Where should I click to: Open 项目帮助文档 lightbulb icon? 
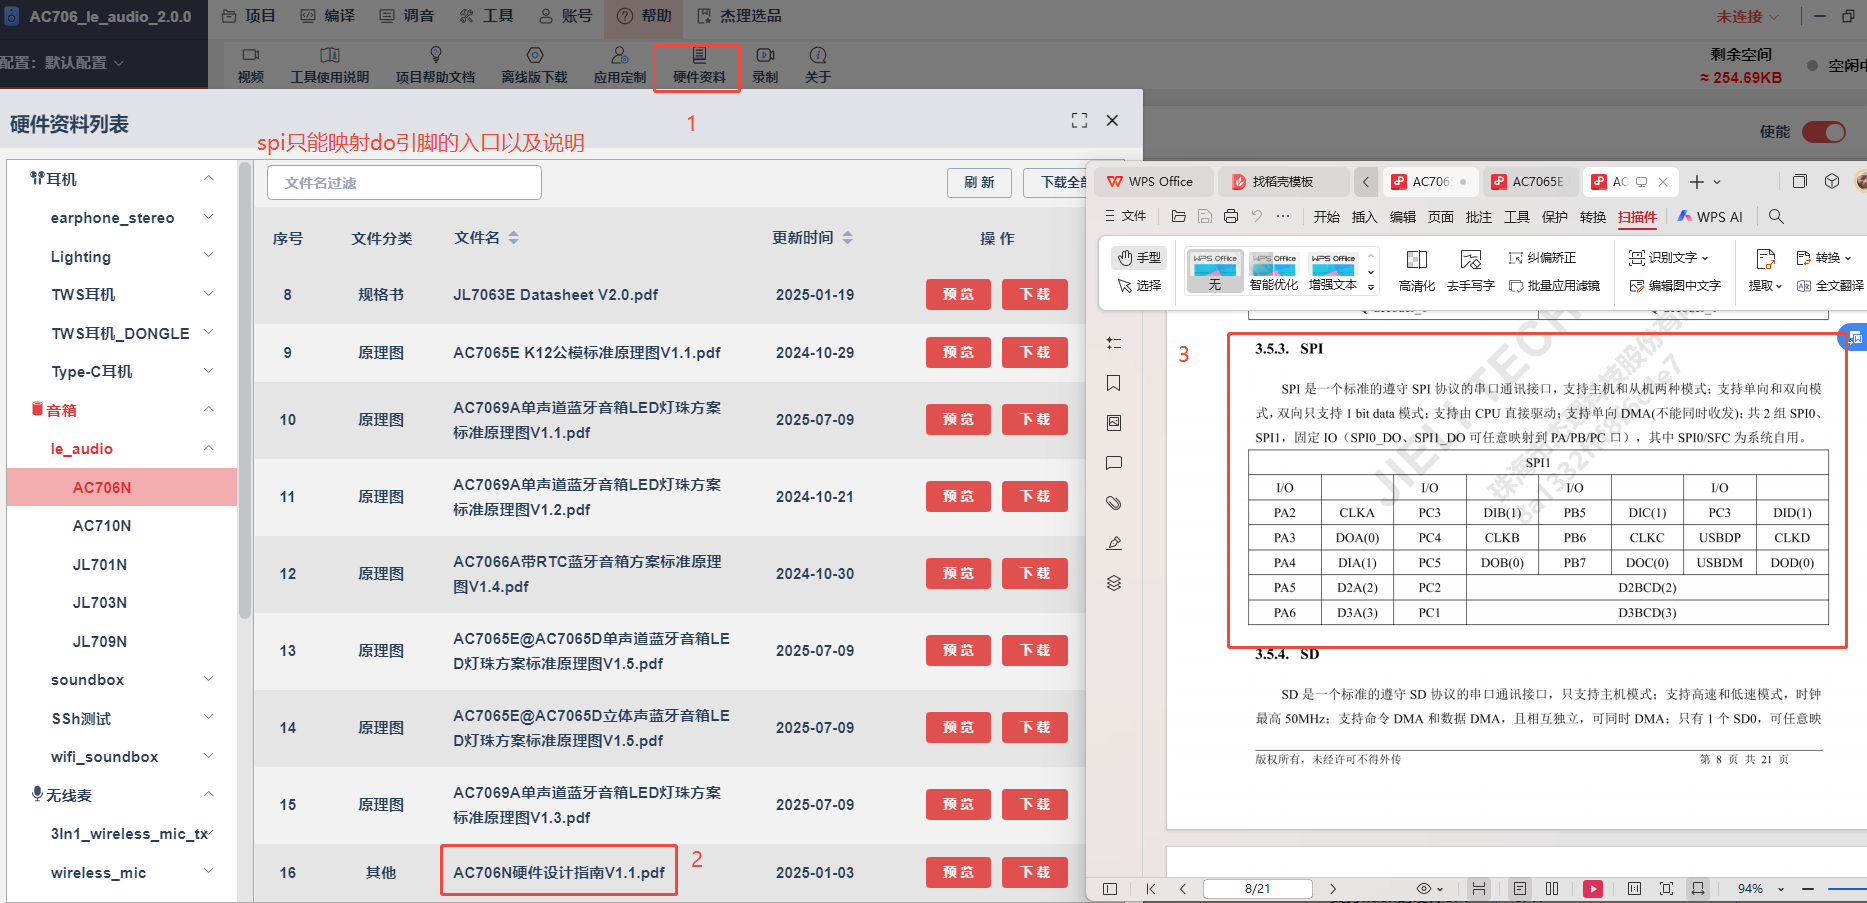435,55
